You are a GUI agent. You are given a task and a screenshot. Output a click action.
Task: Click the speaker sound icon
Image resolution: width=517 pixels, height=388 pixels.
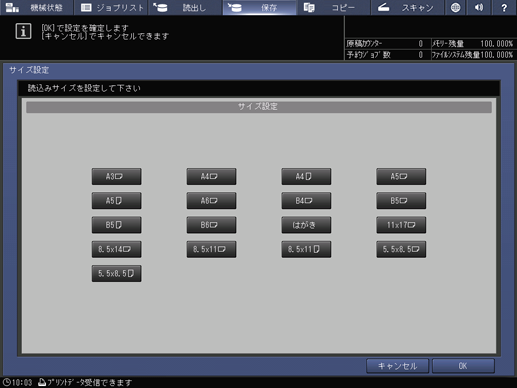pos(479,7)
